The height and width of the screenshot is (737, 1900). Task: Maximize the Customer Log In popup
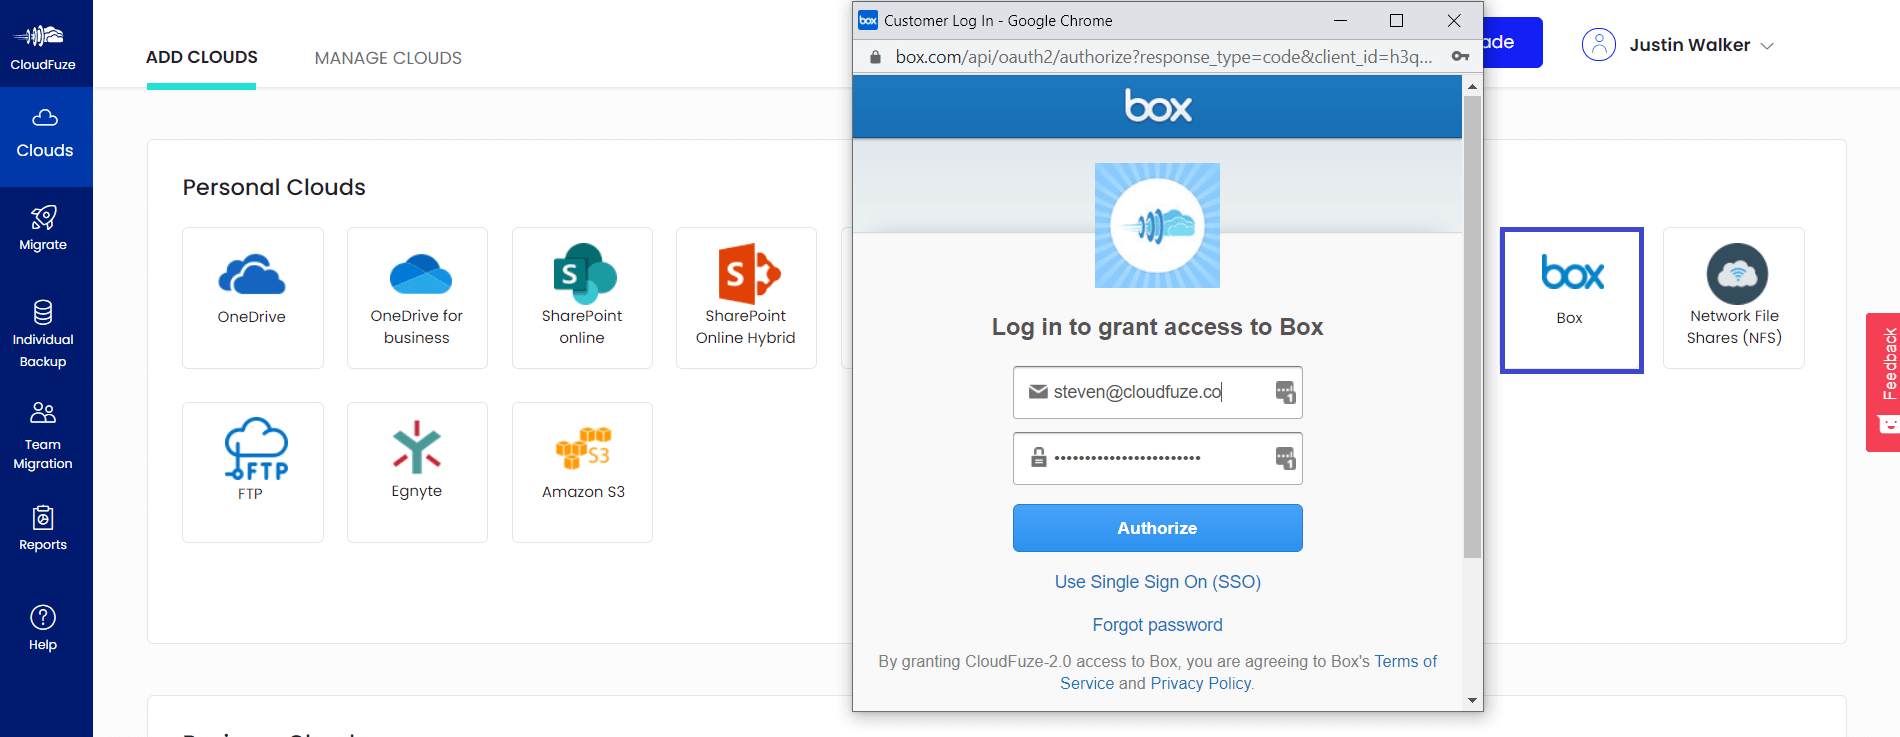click(1397, 20)
